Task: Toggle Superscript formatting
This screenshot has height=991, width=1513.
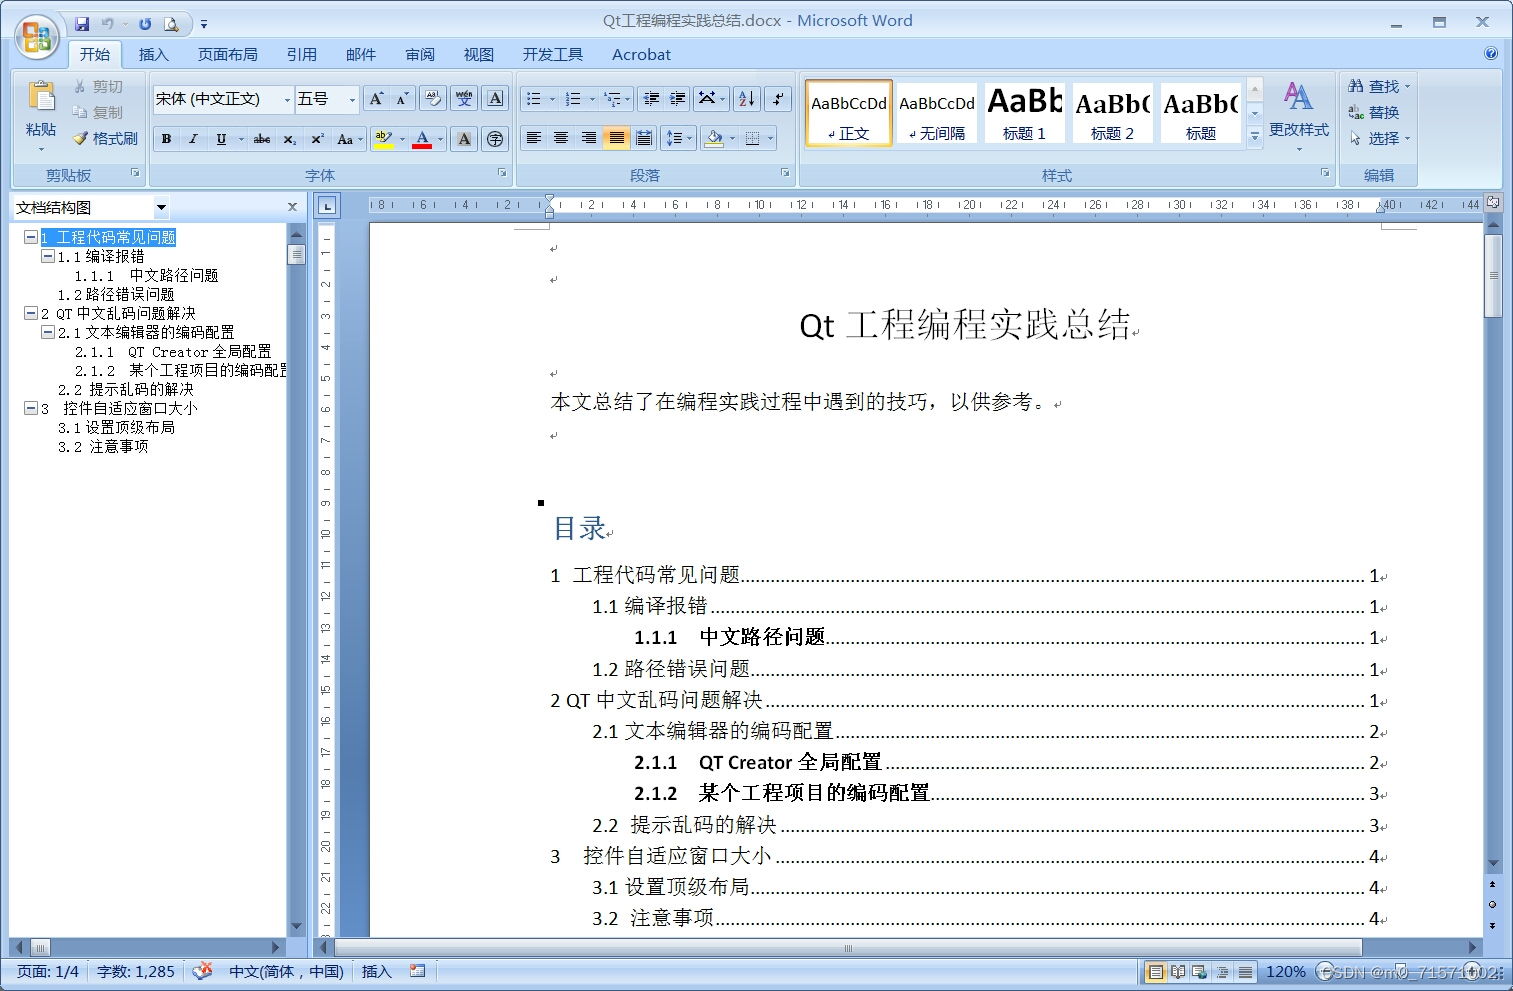Action: tap(317, 139)
